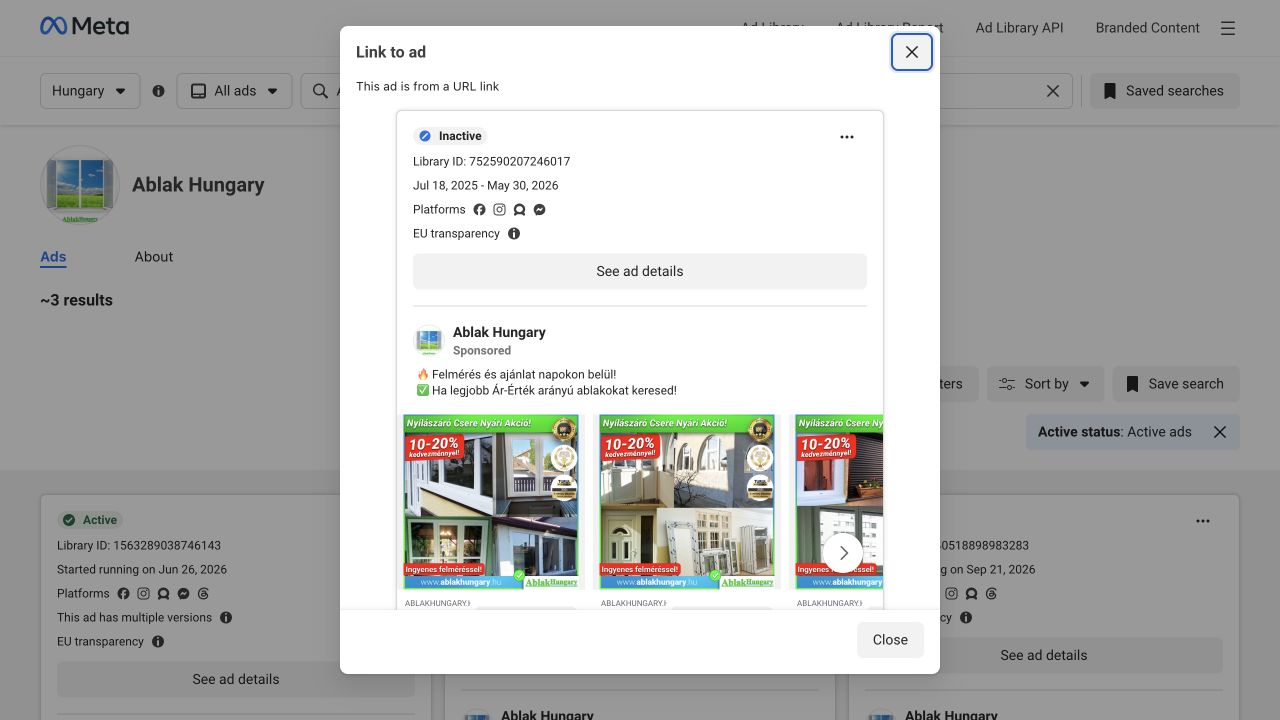Close the Link to ad dialog with the X
This screenshot has width=1280, height=720.
tap(912, 52)
